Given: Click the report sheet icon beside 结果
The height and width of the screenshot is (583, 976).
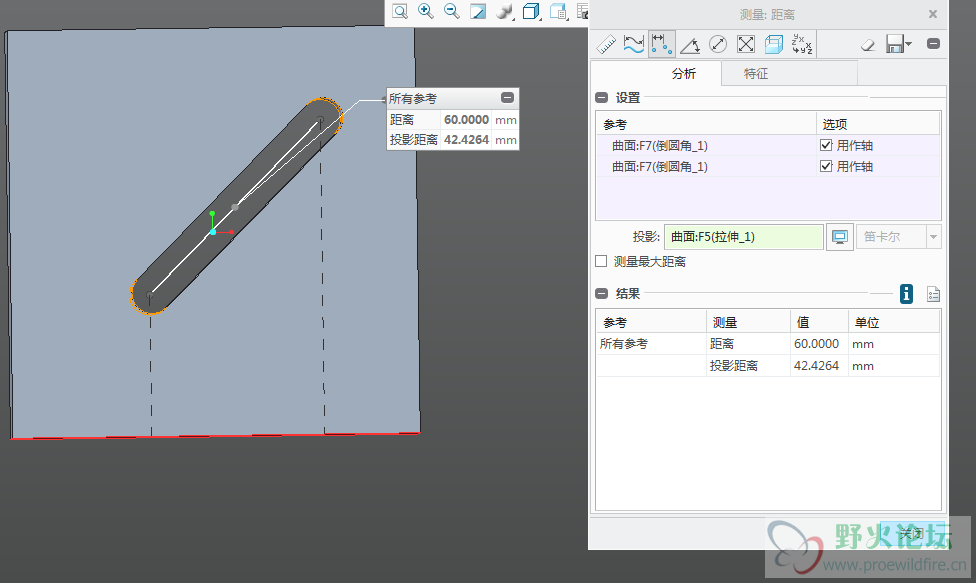Looking at the screenshot, I should click(933, 294).
